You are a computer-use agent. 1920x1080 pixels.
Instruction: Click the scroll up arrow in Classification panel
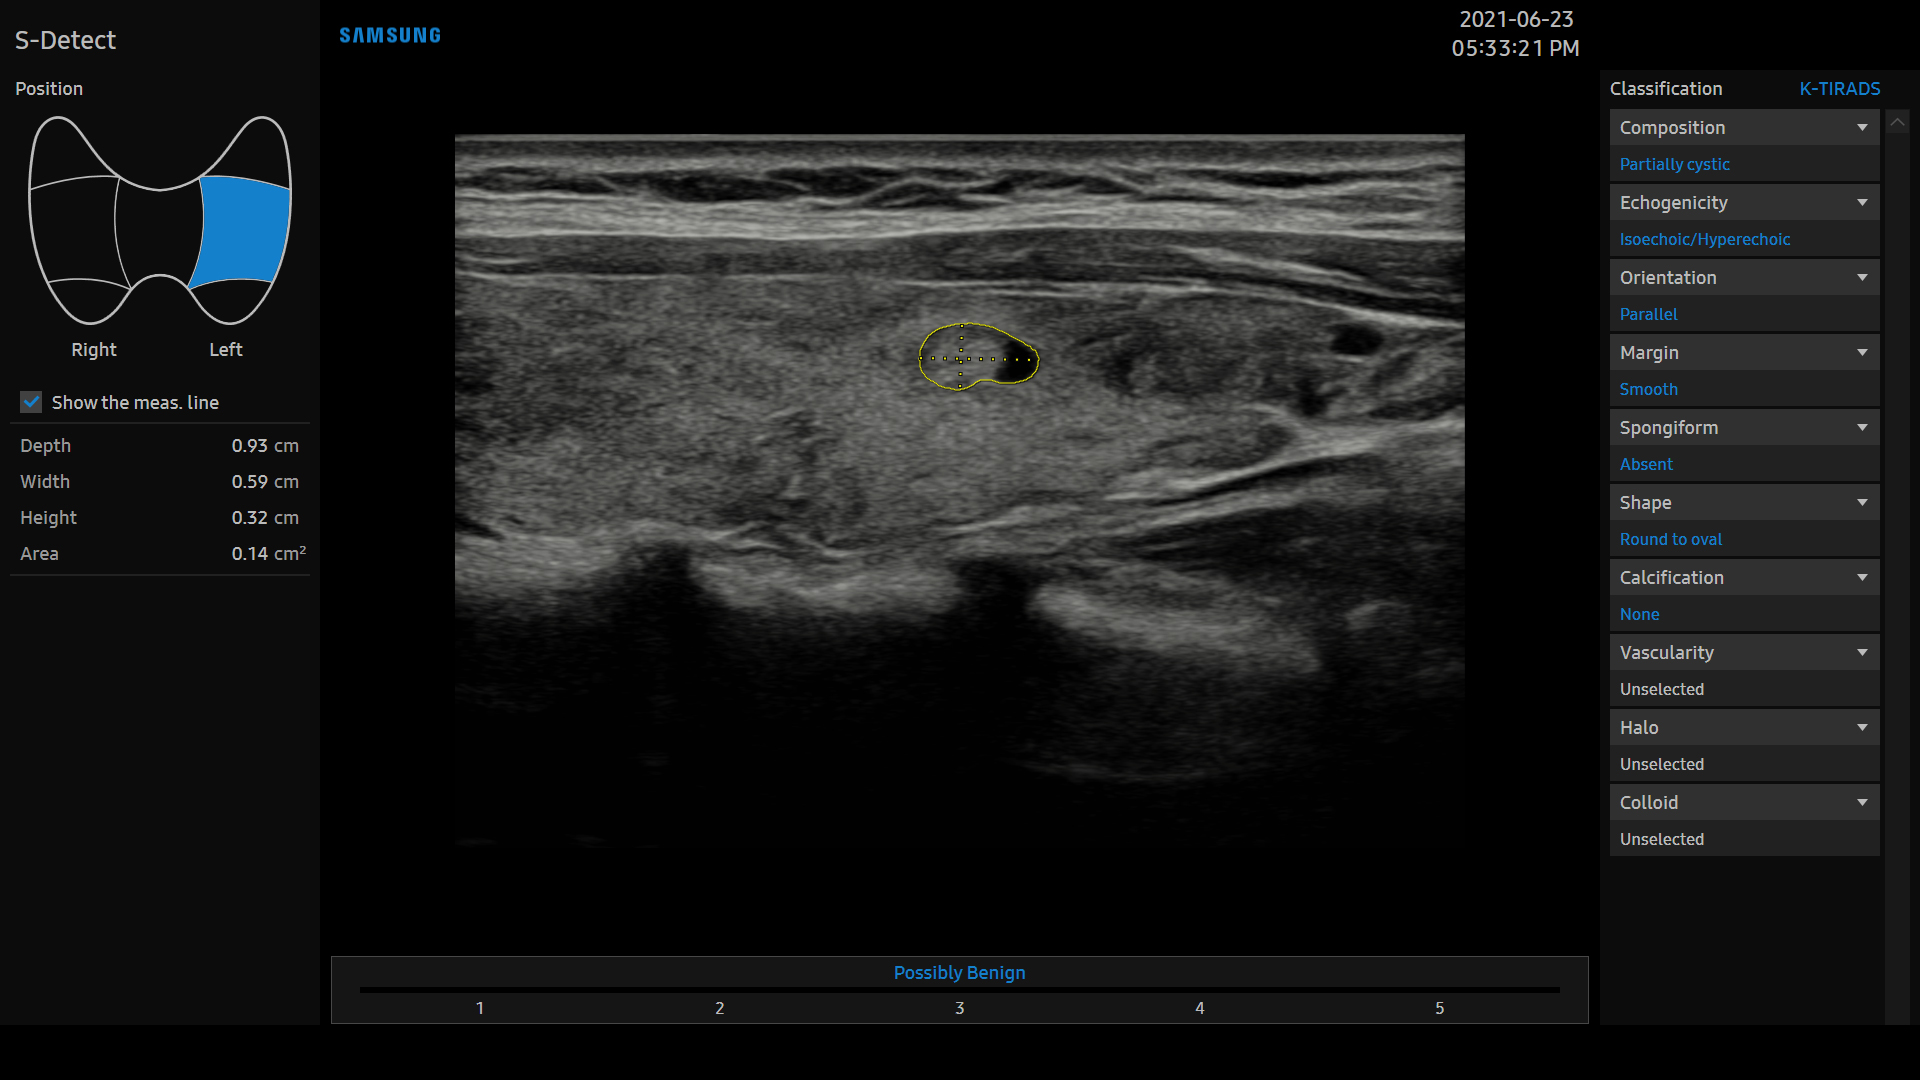pyautogui.click(x=1897, y=122)
